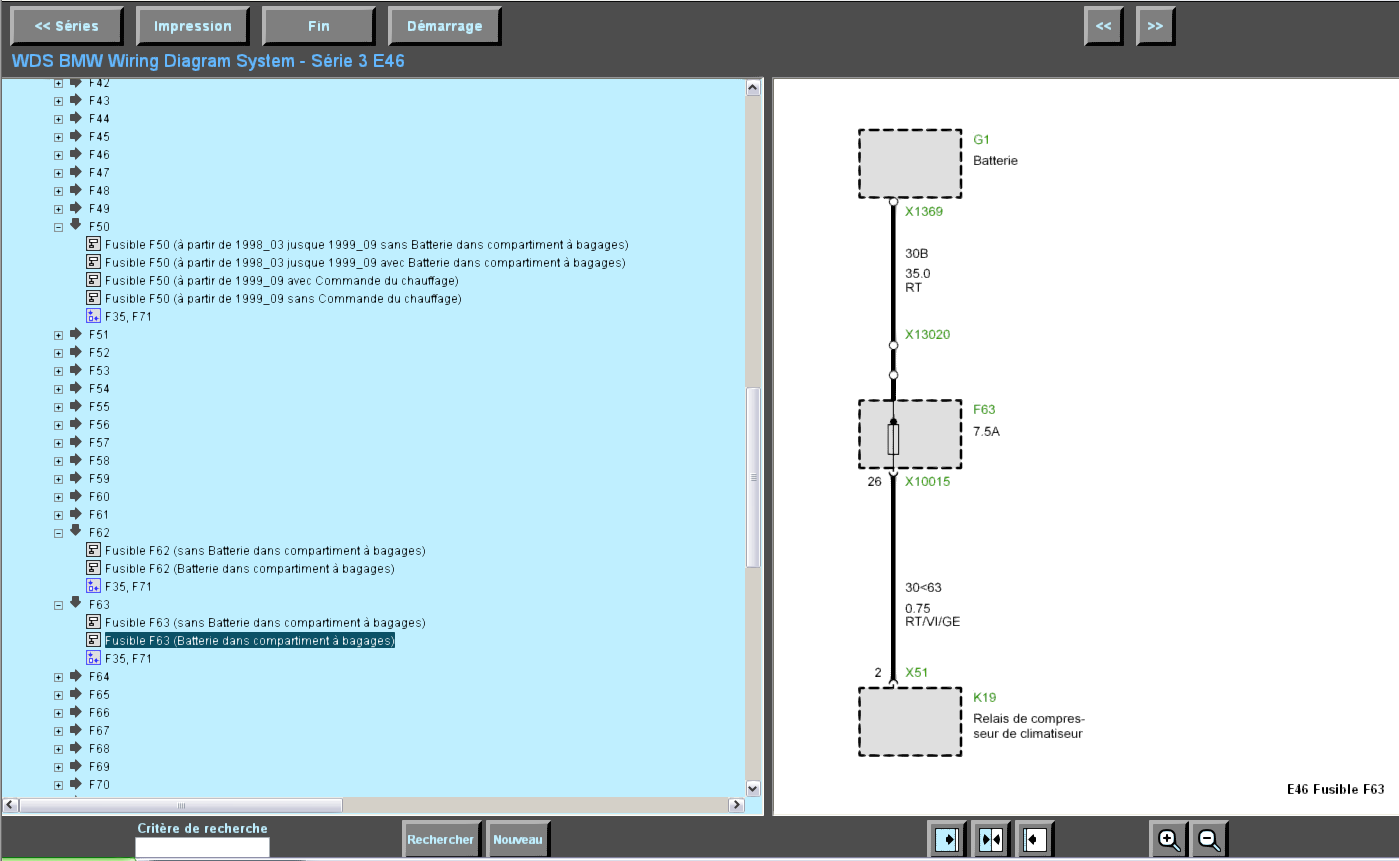Click the blue location icon under F63
Screen dimensions: 1399x861
point(94,659)
